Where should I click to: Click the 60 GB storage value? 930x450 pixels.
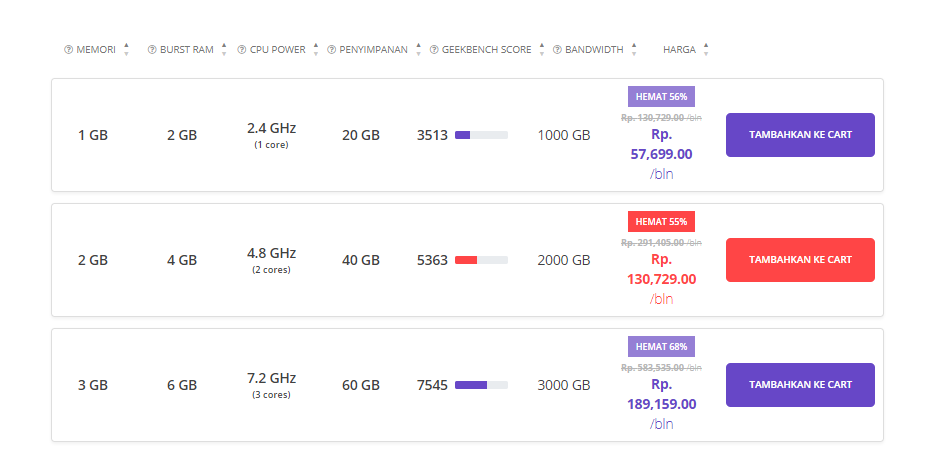click(x=361, y=386)
